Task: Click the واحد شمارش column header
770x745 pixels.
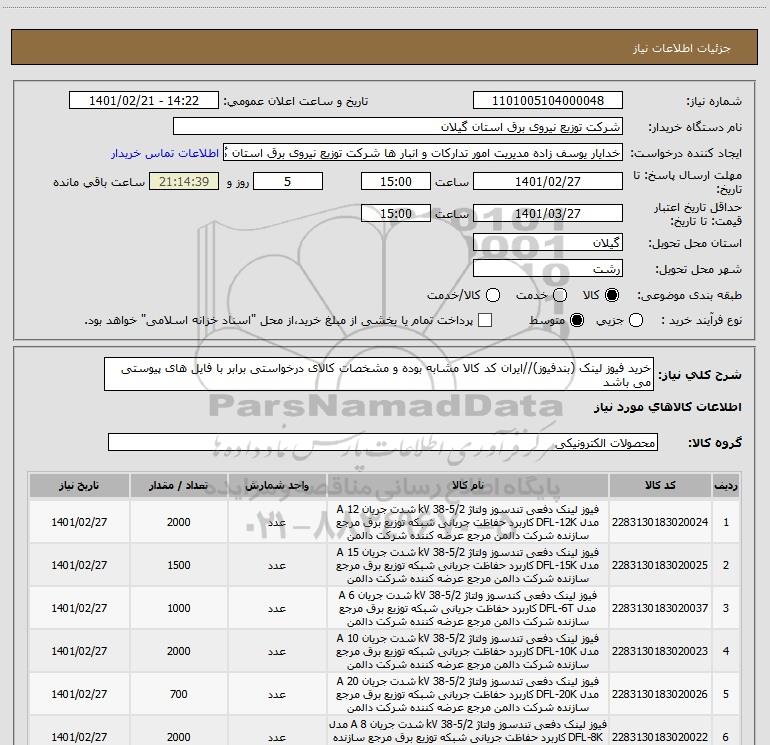Action: click(277, 486)
